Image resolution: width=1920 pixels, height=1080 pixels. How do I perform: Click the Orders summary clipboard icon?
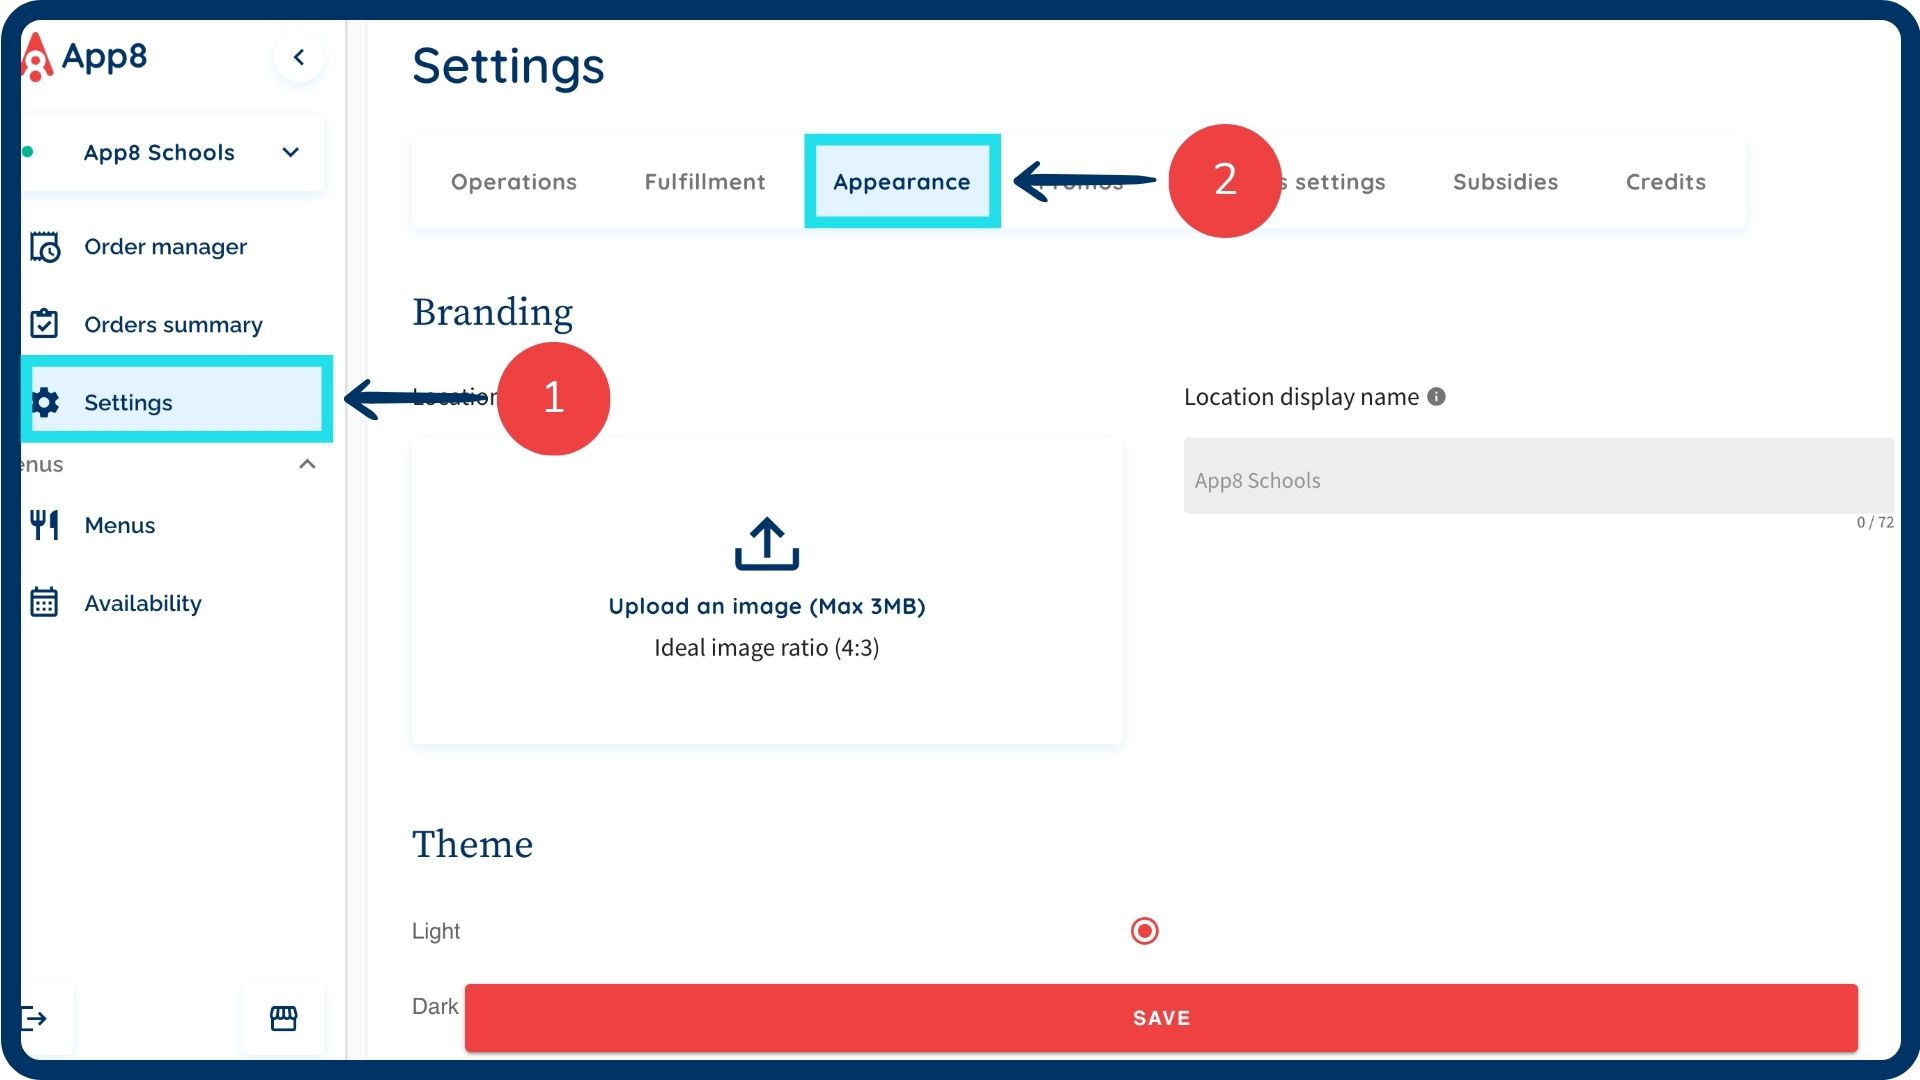pyautogui.click(x=44, y=324)
